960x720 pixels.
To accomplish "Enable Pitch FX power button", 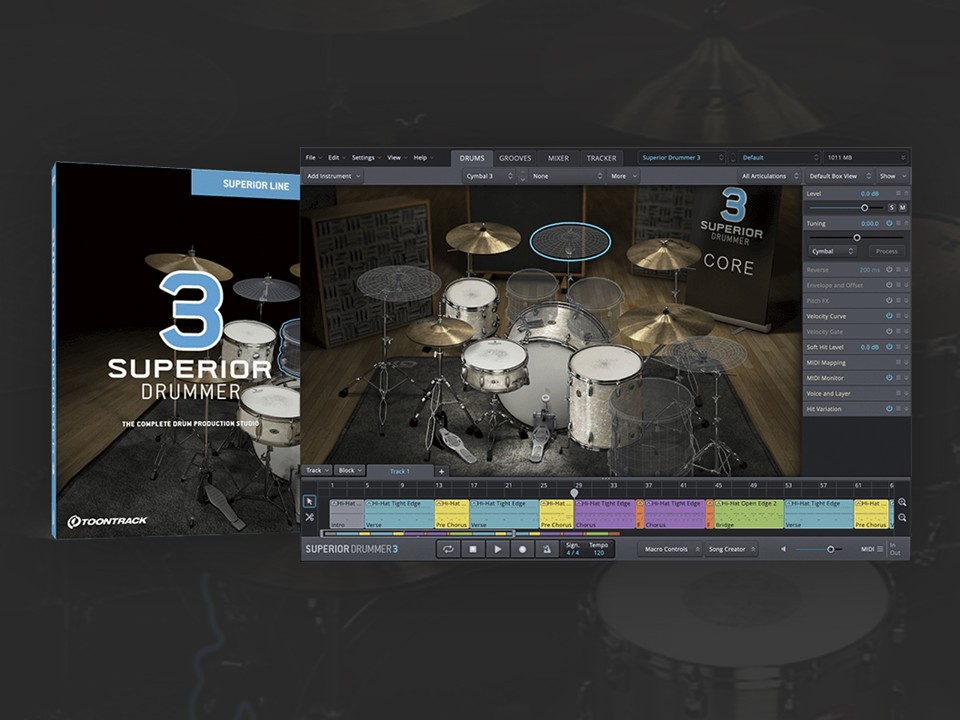I will pyautogui.click(x=889, y=301).
